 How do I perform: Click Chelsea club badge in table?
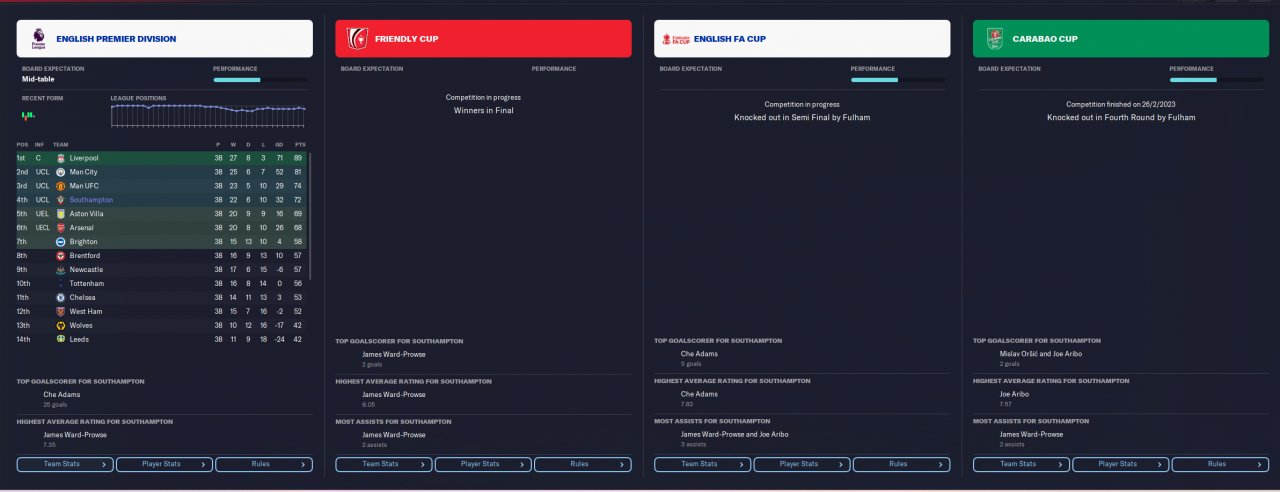60,298
